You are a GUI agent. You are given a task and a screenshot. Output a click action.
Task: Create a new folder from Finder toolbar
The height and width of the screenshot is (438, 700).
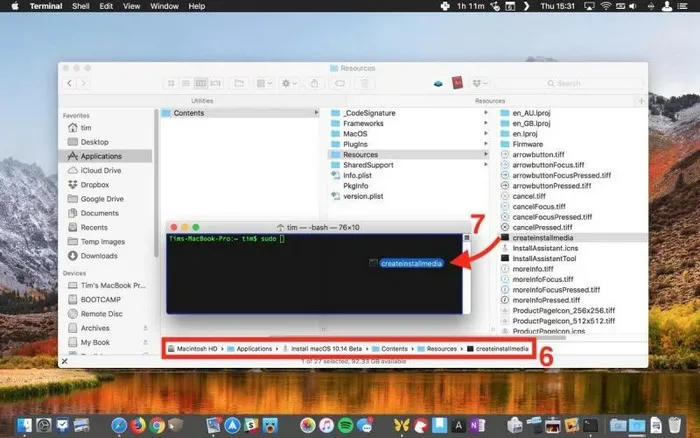click(239, 83)
